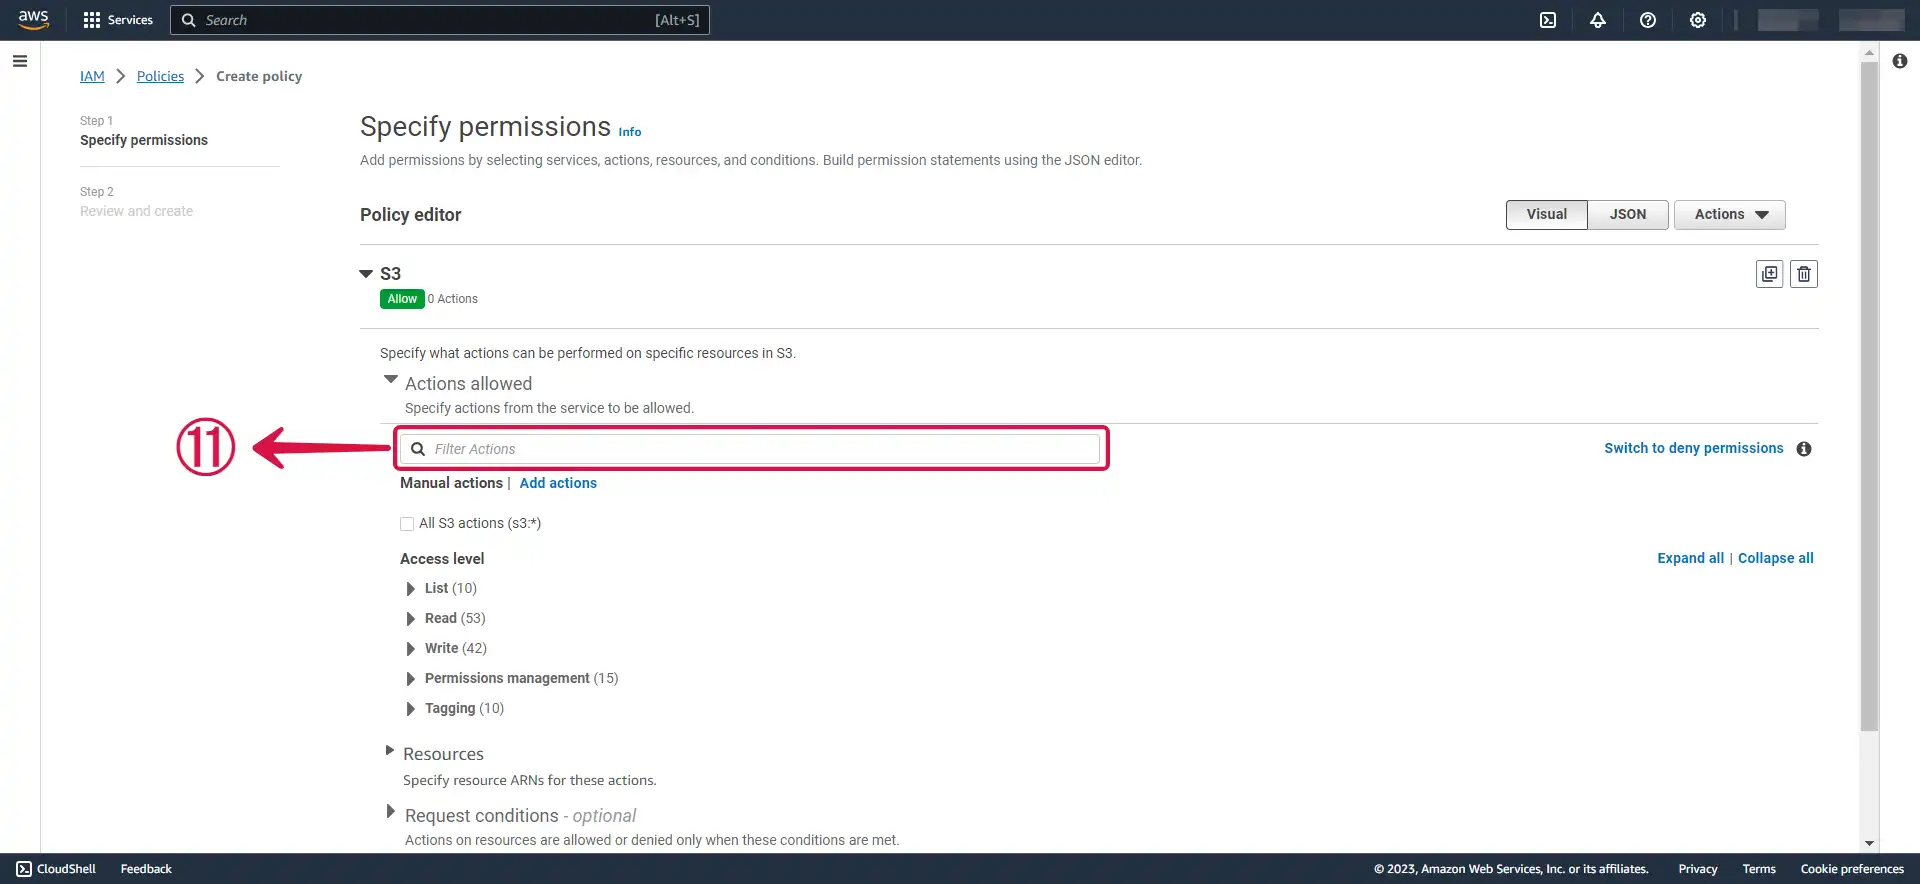Go to Policies breadcrumb link
The height and width of the screenshot is (884, 1920).
[x=160, y=76]
